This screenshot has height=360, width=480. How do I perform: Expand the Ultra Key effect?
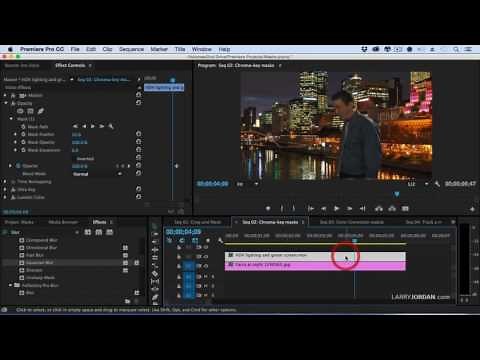5,189
